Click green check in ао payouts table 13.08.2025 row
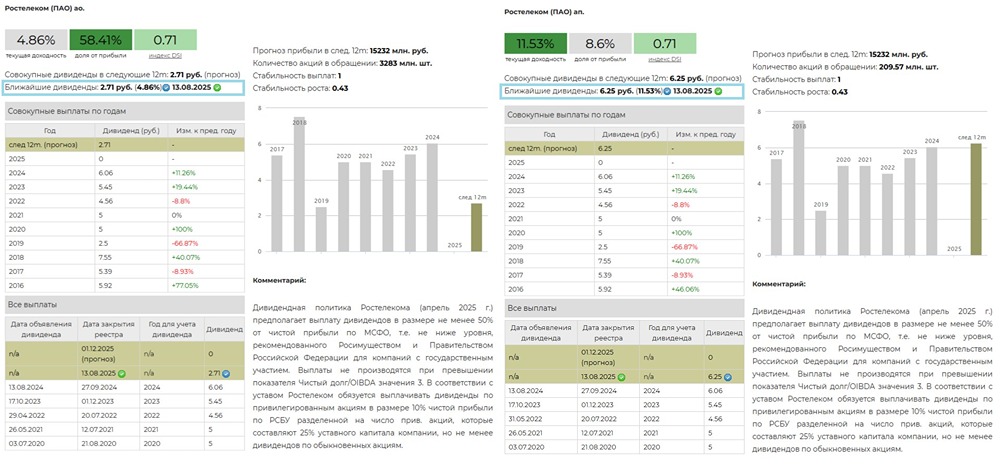 click(121, 374)
